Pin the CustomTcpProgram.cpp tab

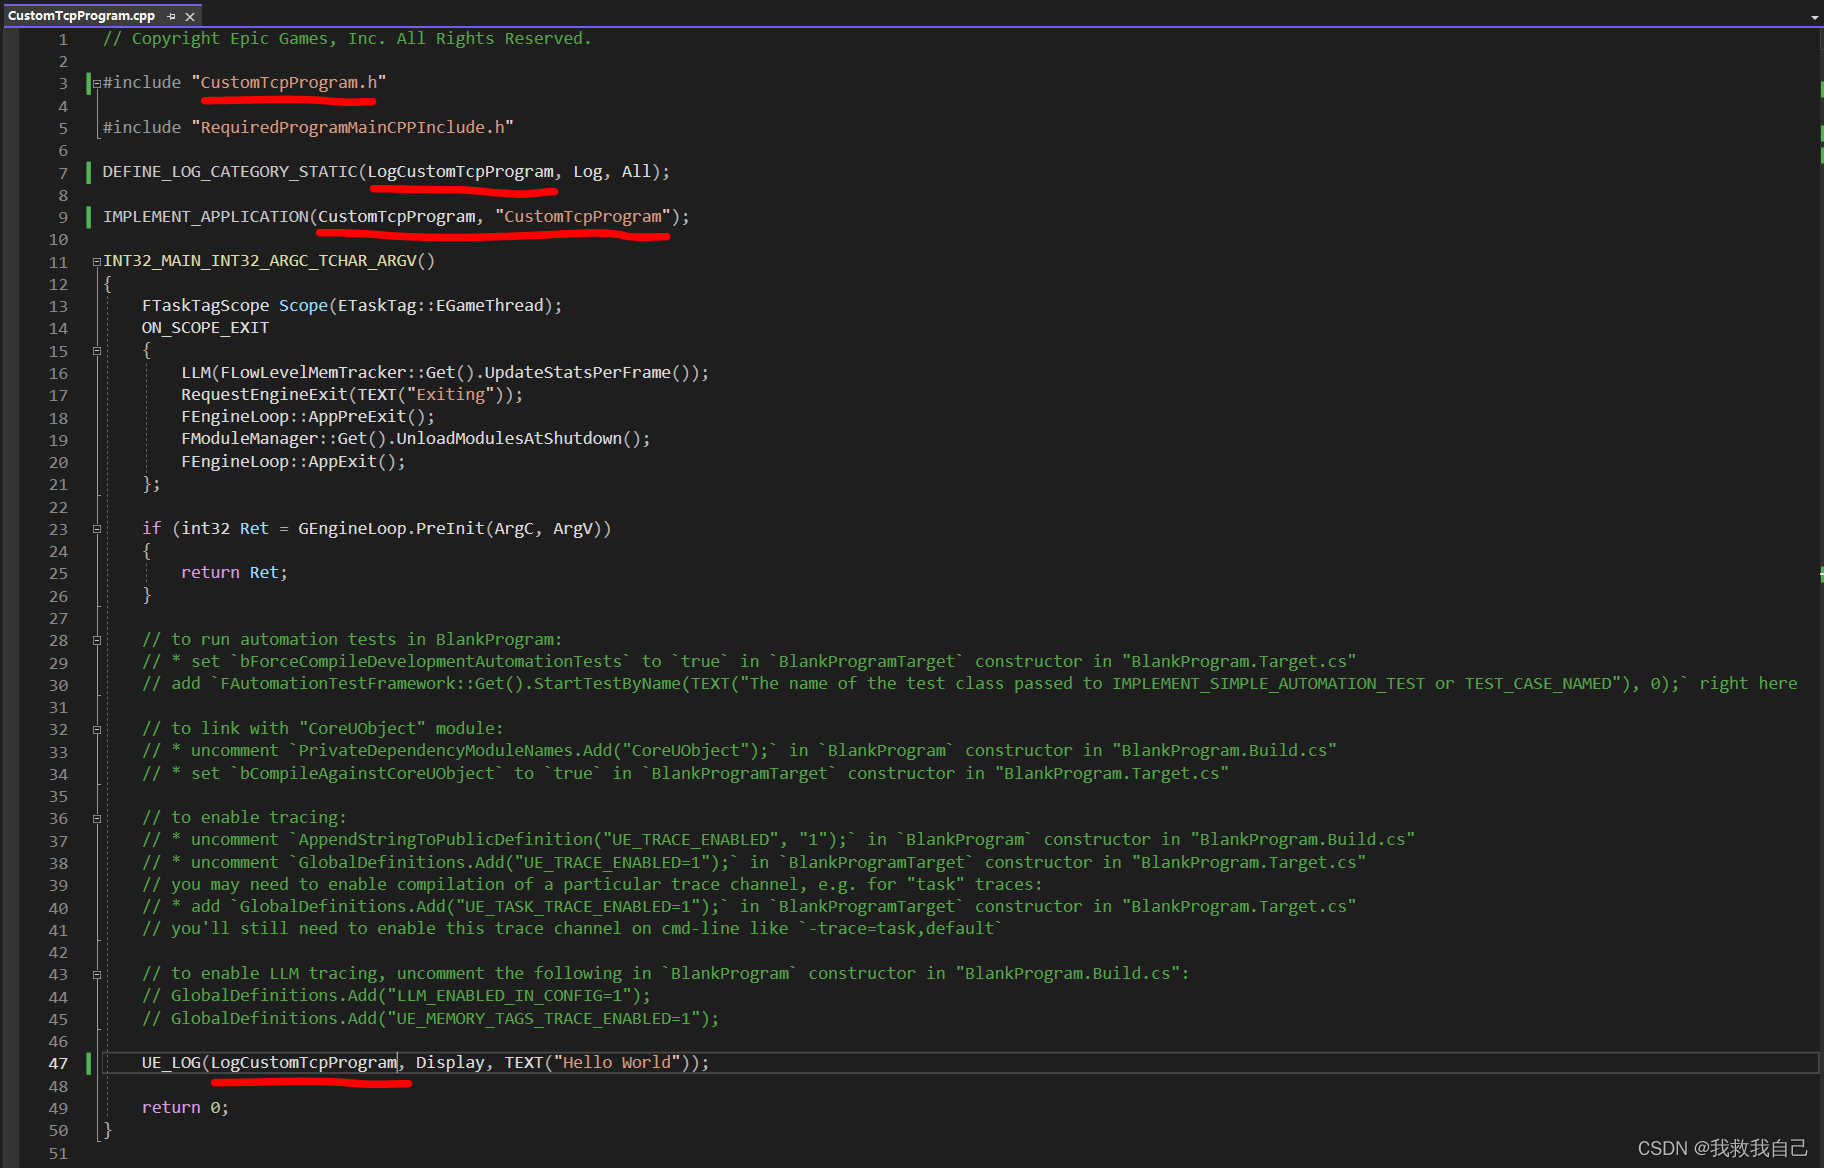172,16
